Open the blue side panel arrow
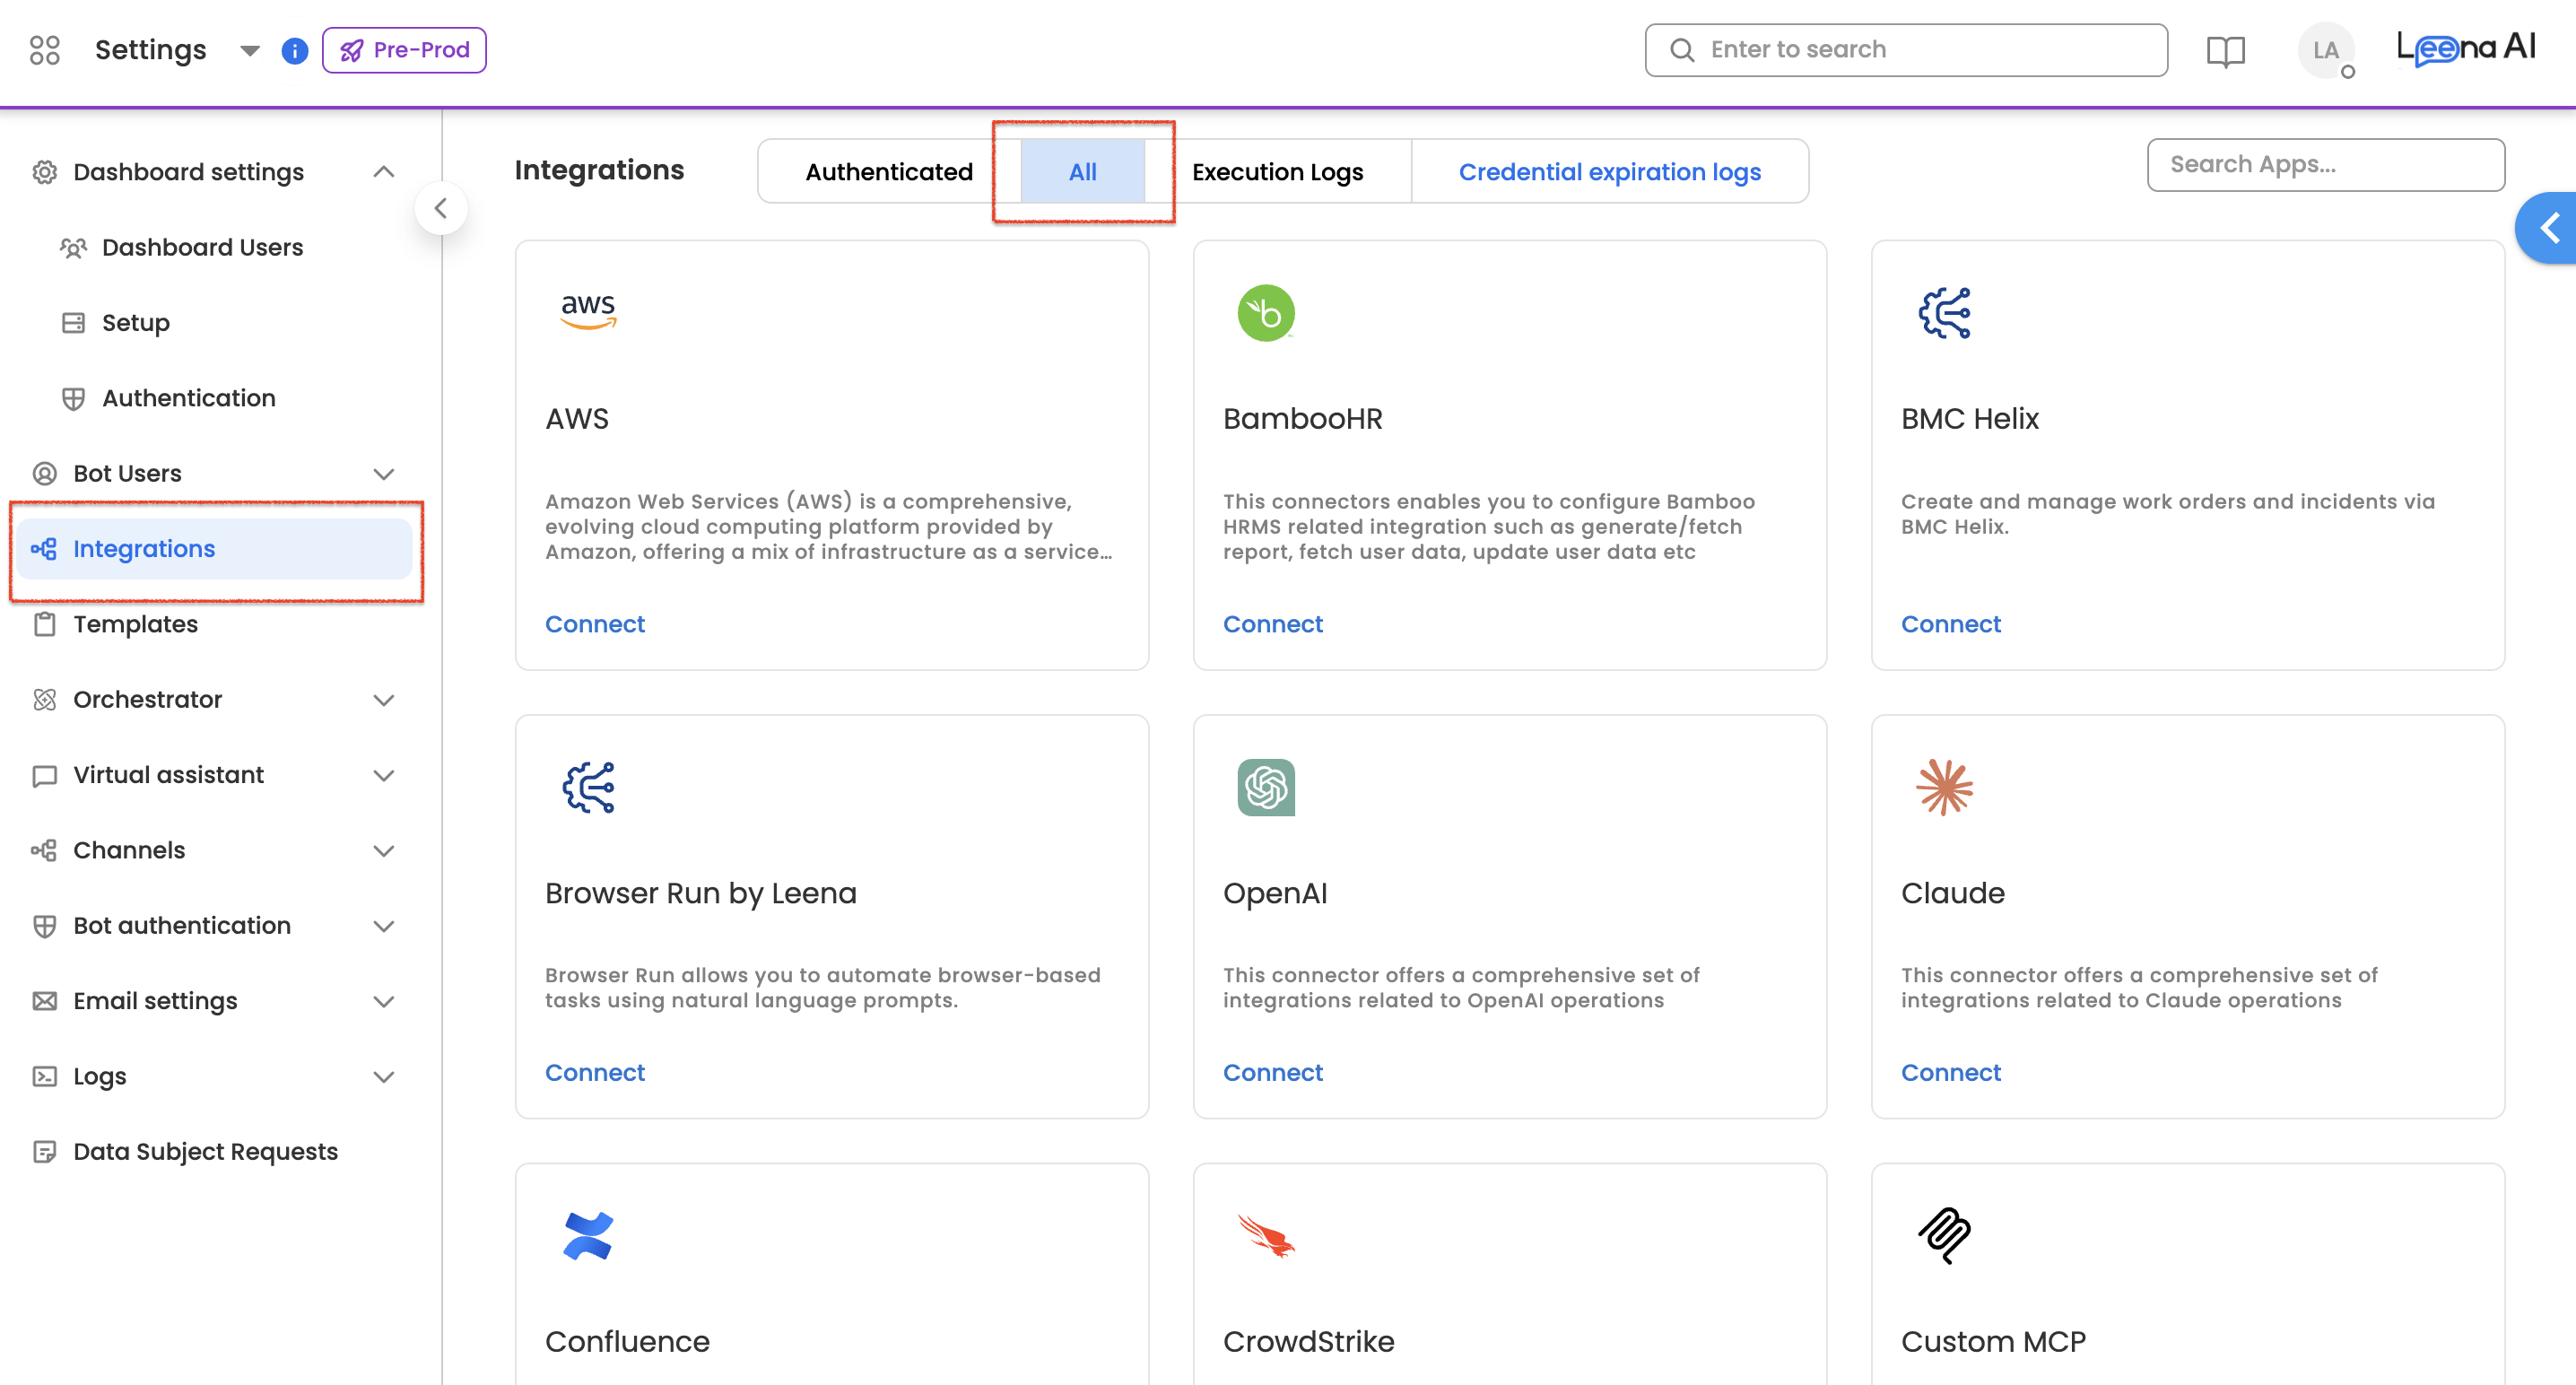 [x=2549, y=228]
